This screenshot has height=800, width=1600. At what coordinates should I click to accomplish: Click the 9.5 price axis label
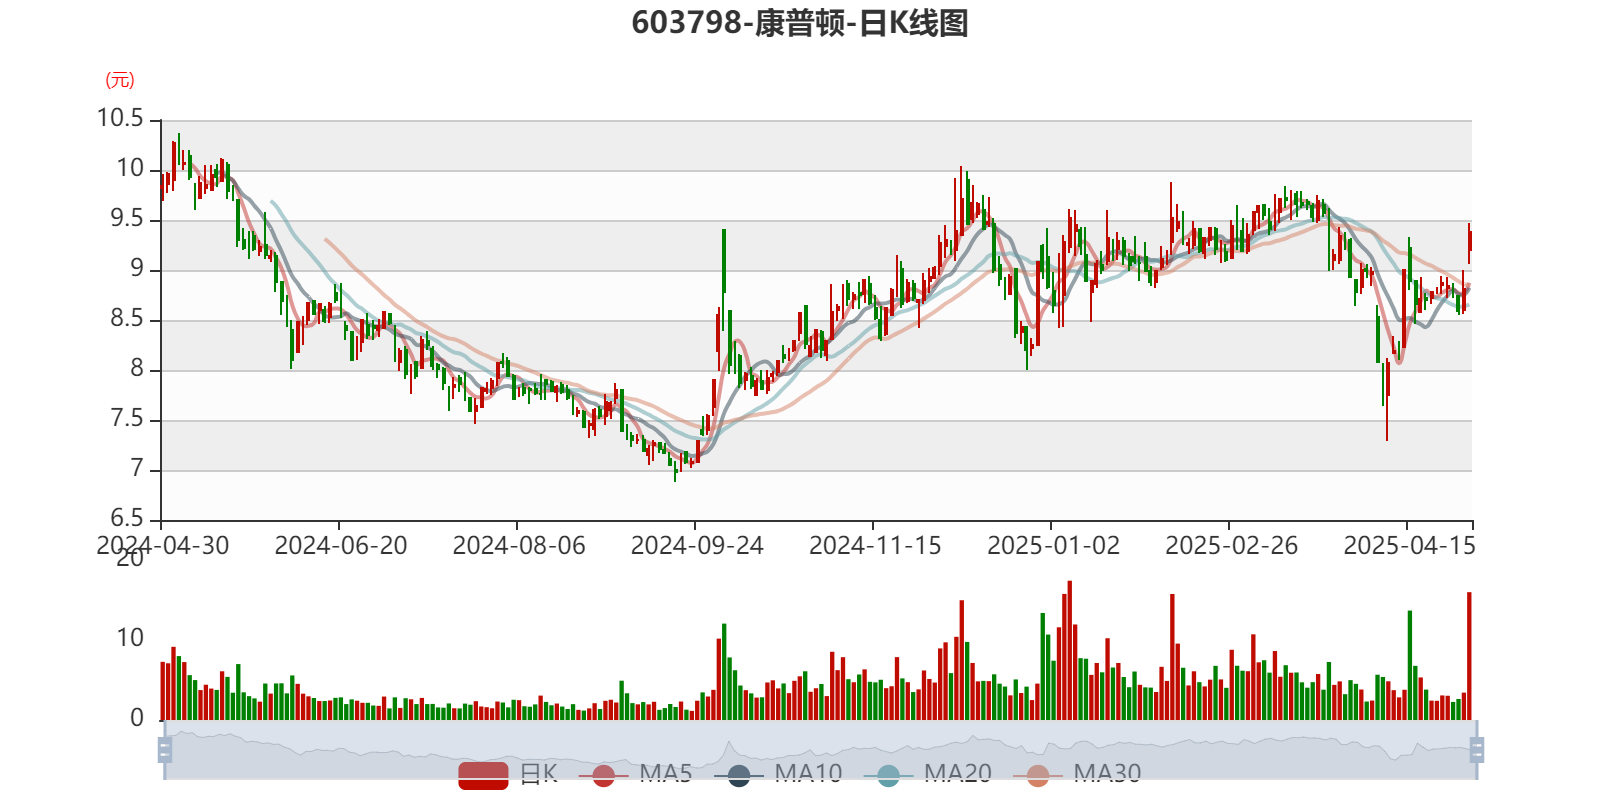127,219
